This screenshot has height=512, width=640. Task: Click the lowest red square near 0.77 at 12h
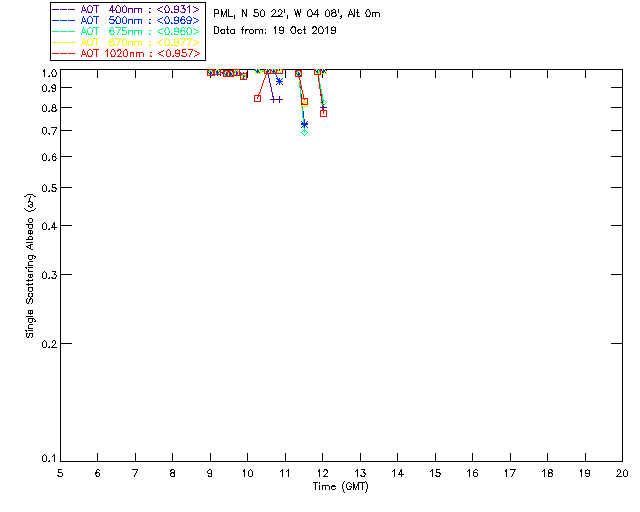pyautogui.click(x=324, y=114)
